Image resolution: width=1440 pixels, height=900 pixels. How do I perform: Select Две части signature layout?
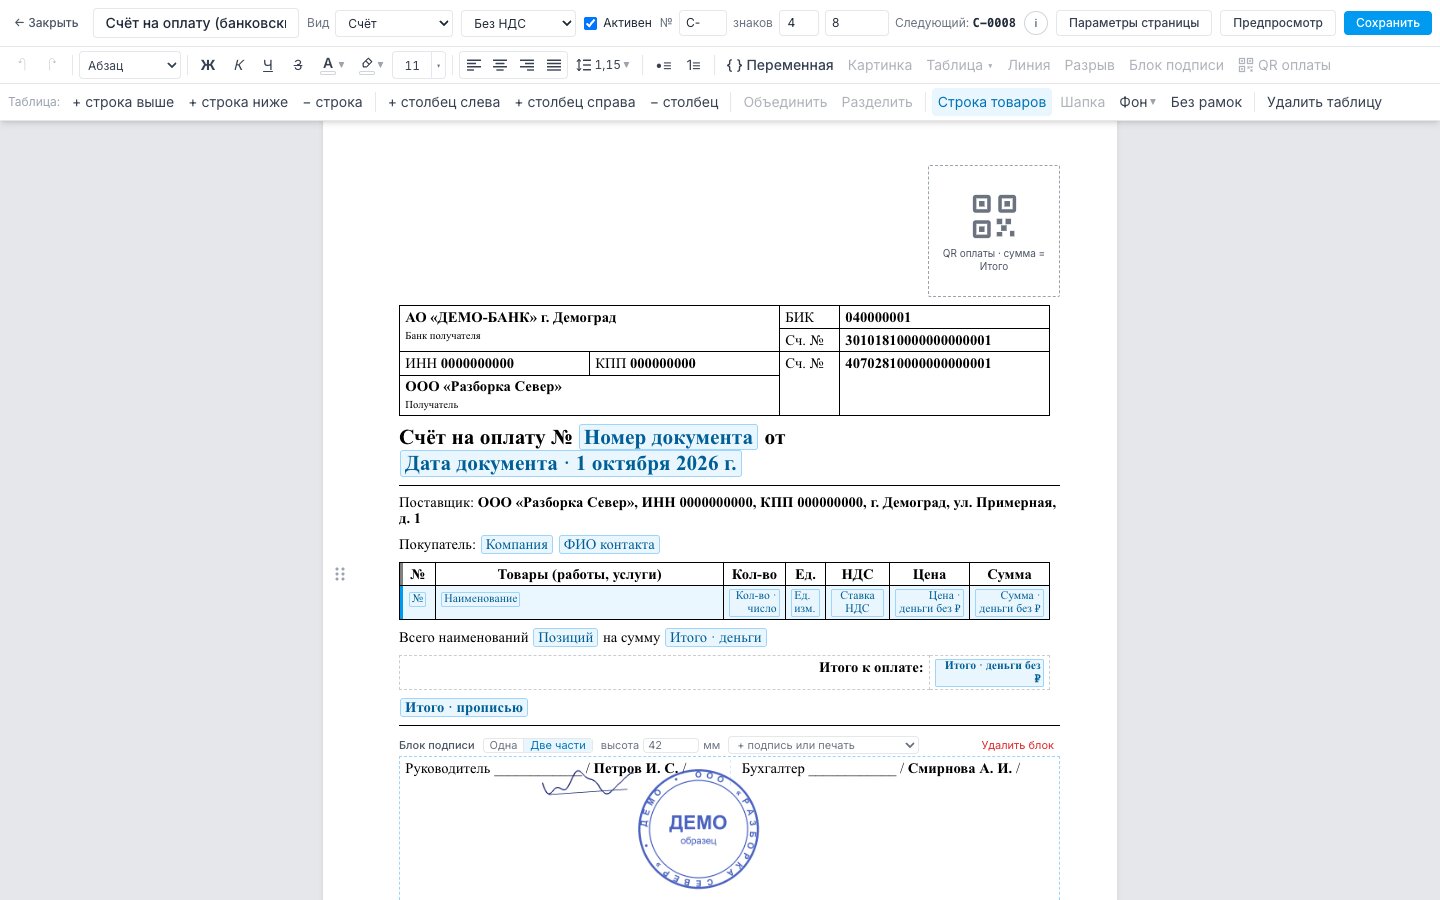558,745
